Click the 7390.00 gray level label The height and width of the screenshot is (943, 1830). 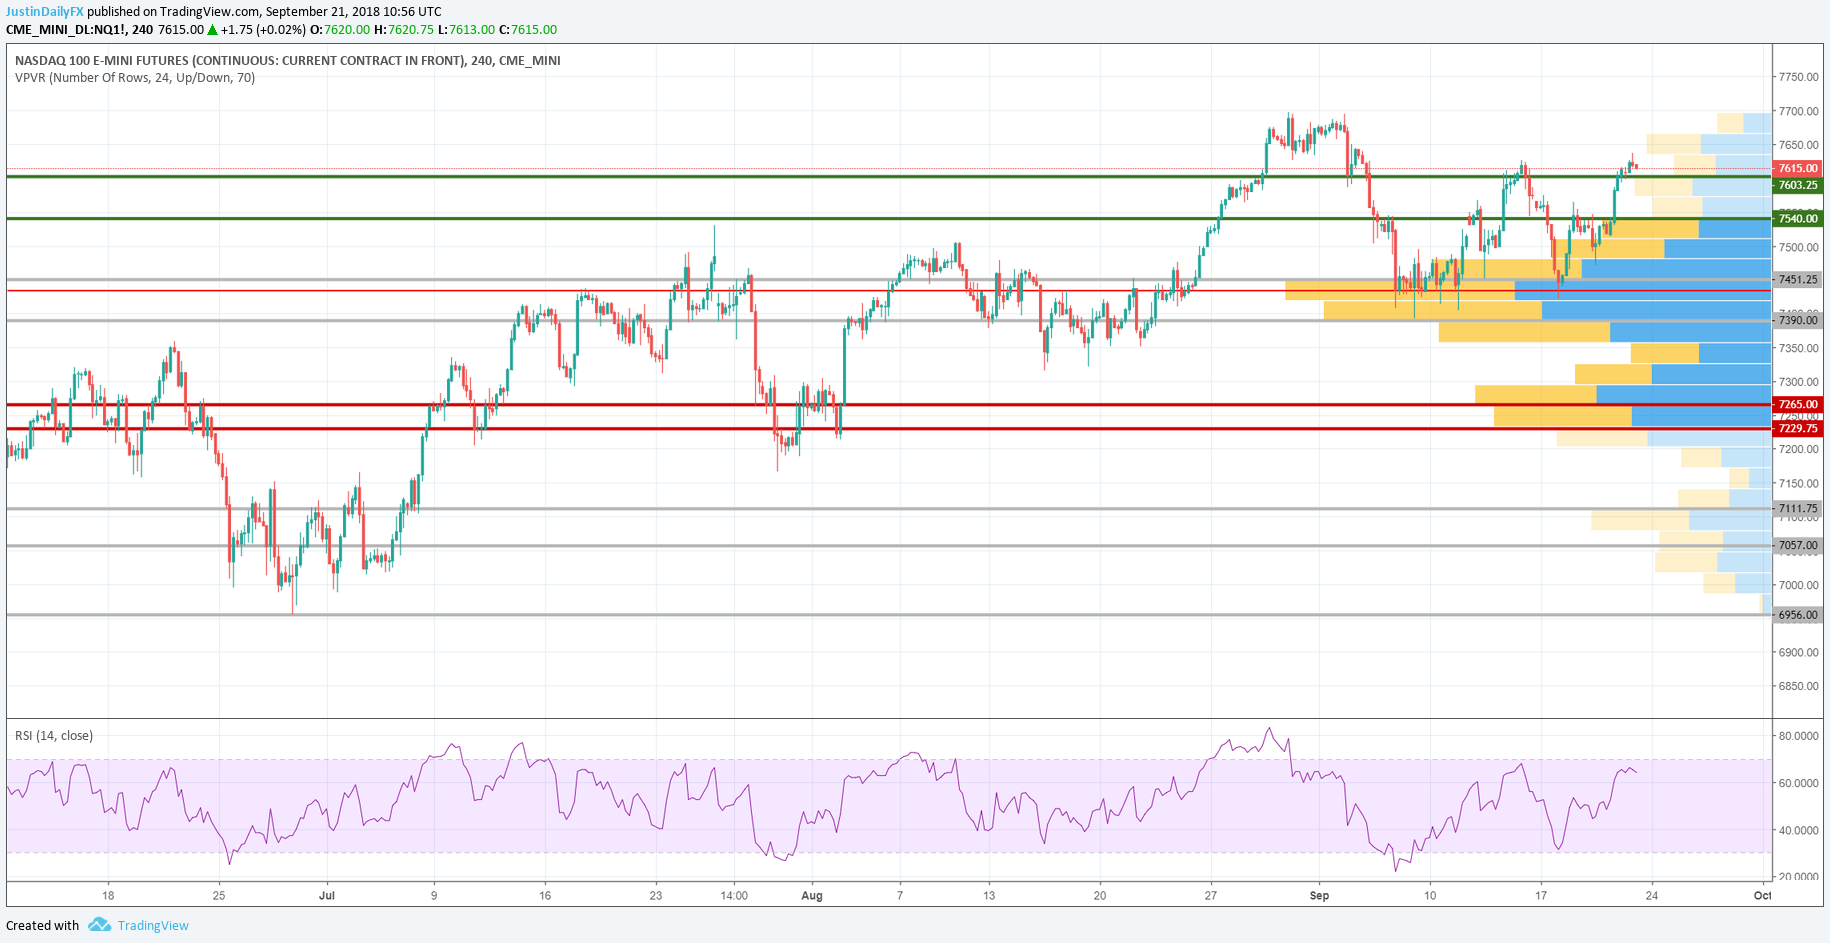click(x=1798, y=320)
